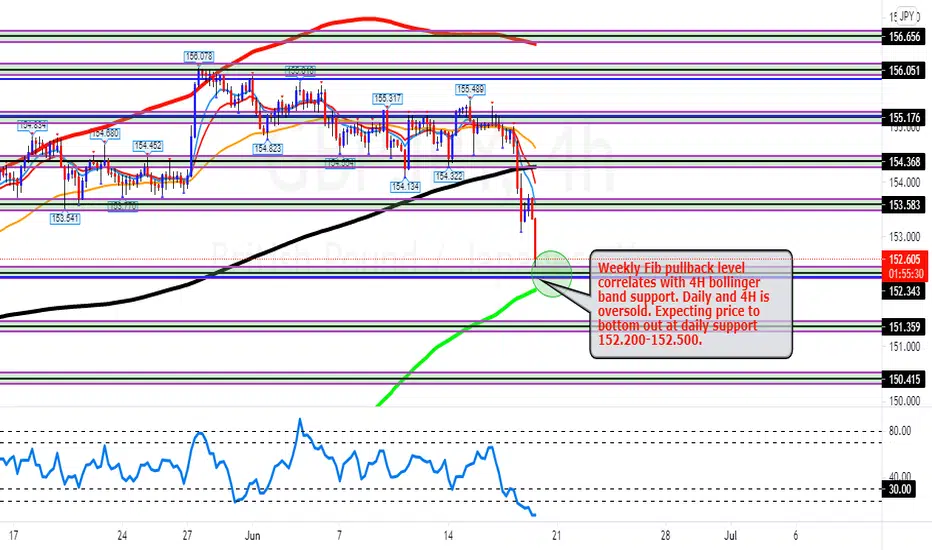Click the current price label 152.605
Image resolution: width=932 pixels, height=550 pixels.
904,259
